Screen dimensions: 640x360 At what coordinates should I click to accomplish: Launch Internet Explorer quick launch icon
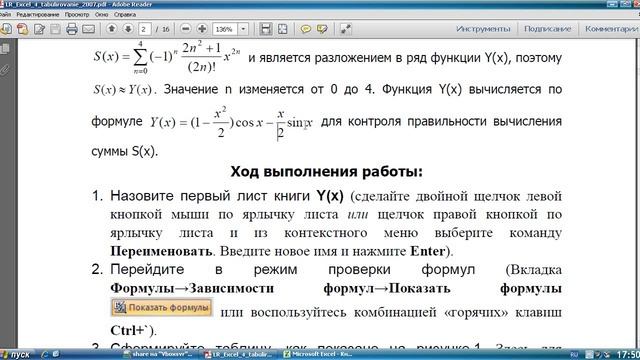[44, 354]
